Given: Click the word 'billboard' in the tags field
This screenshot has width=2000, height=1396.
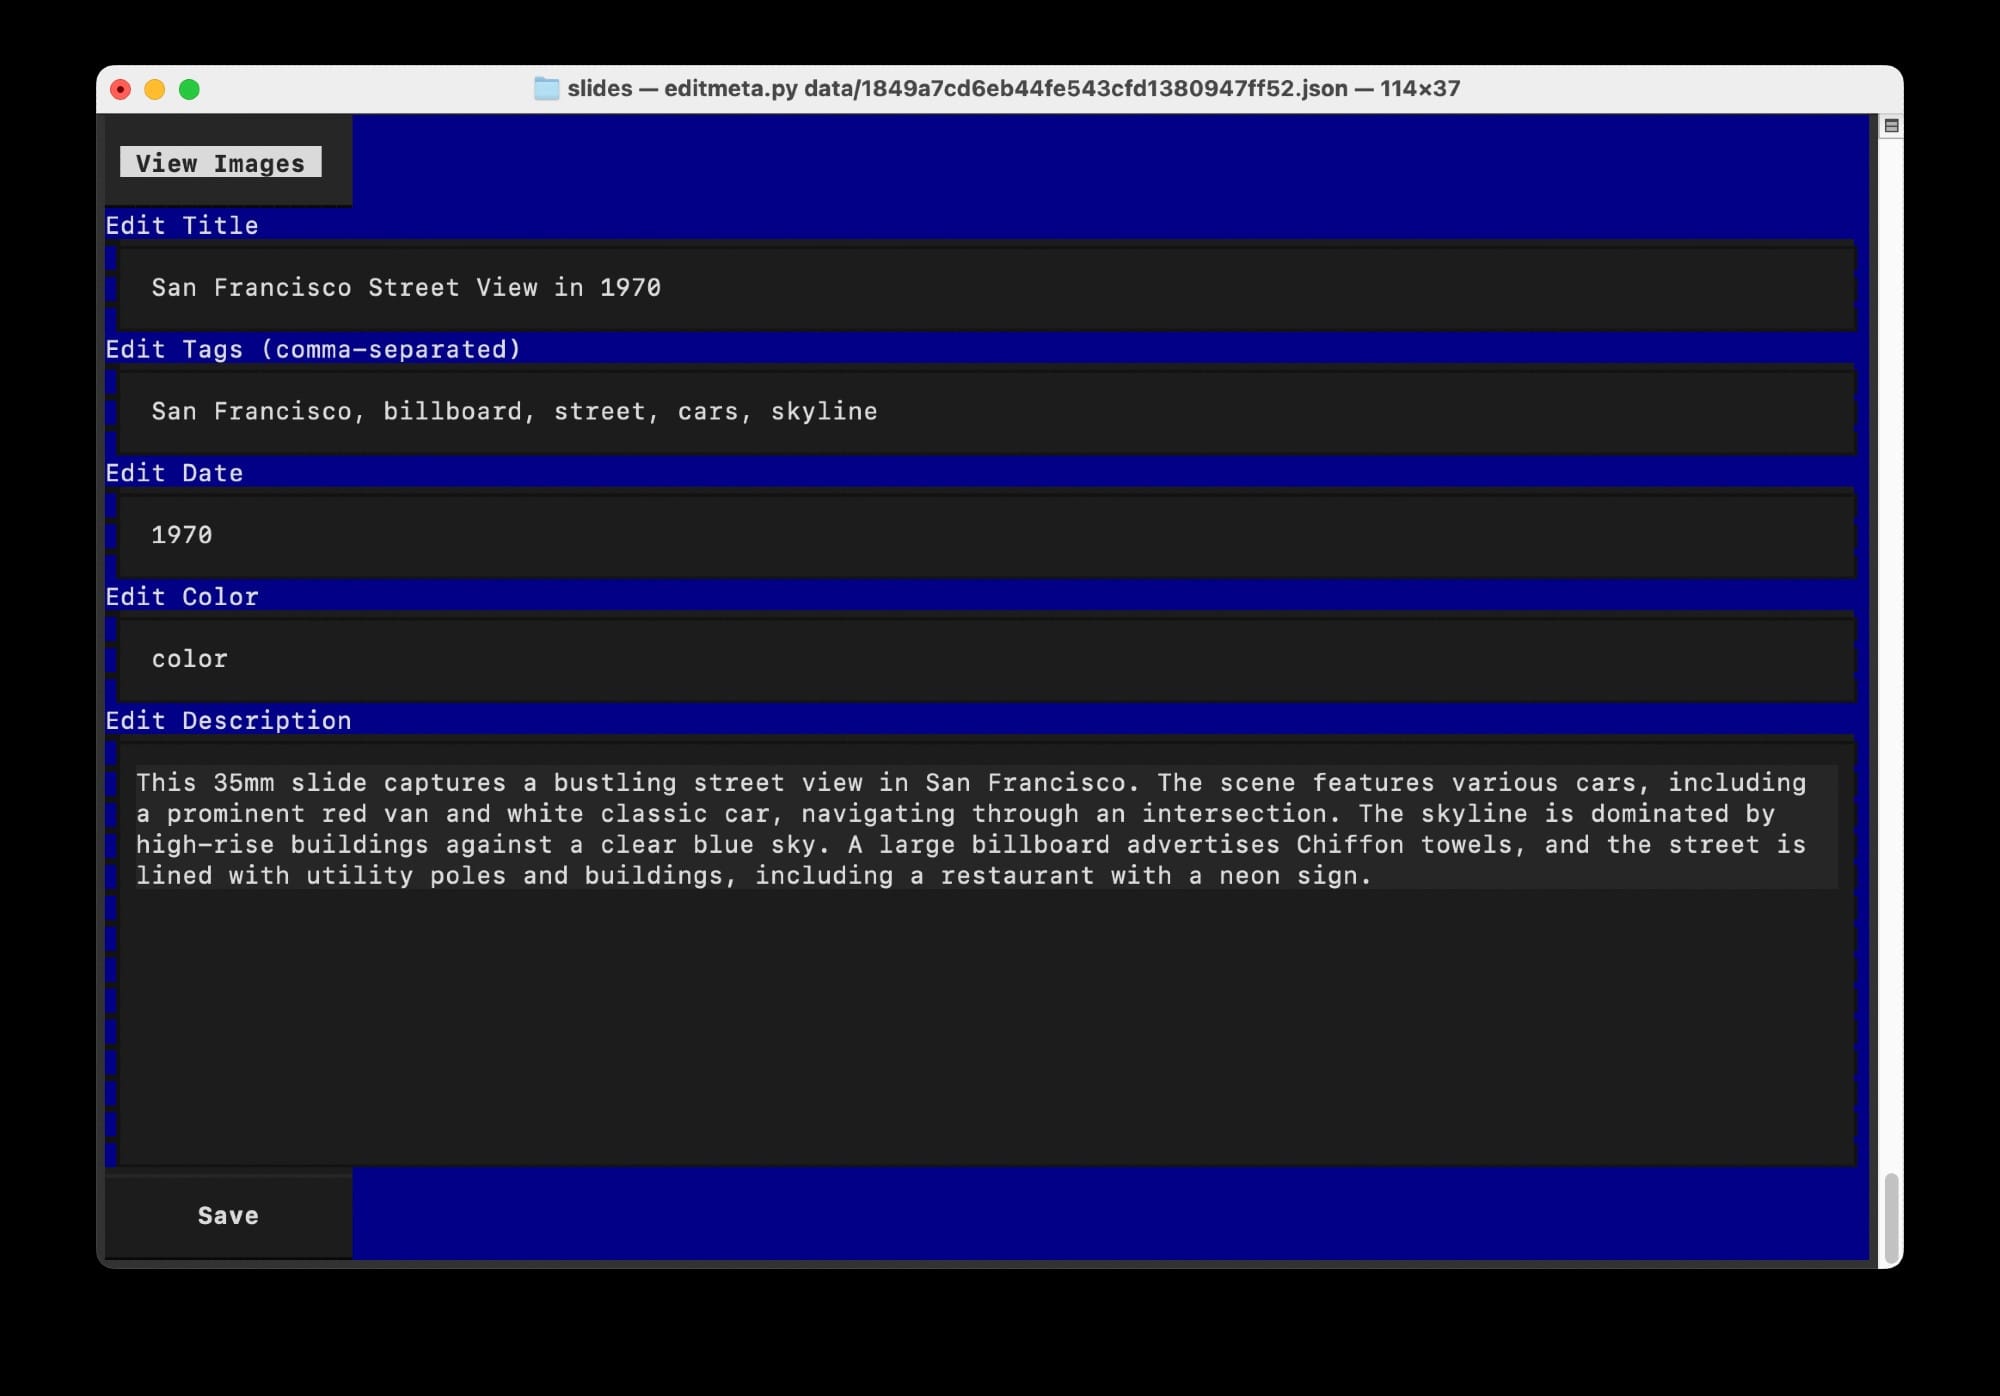Looking at the screenshot, I should [455, 411].
